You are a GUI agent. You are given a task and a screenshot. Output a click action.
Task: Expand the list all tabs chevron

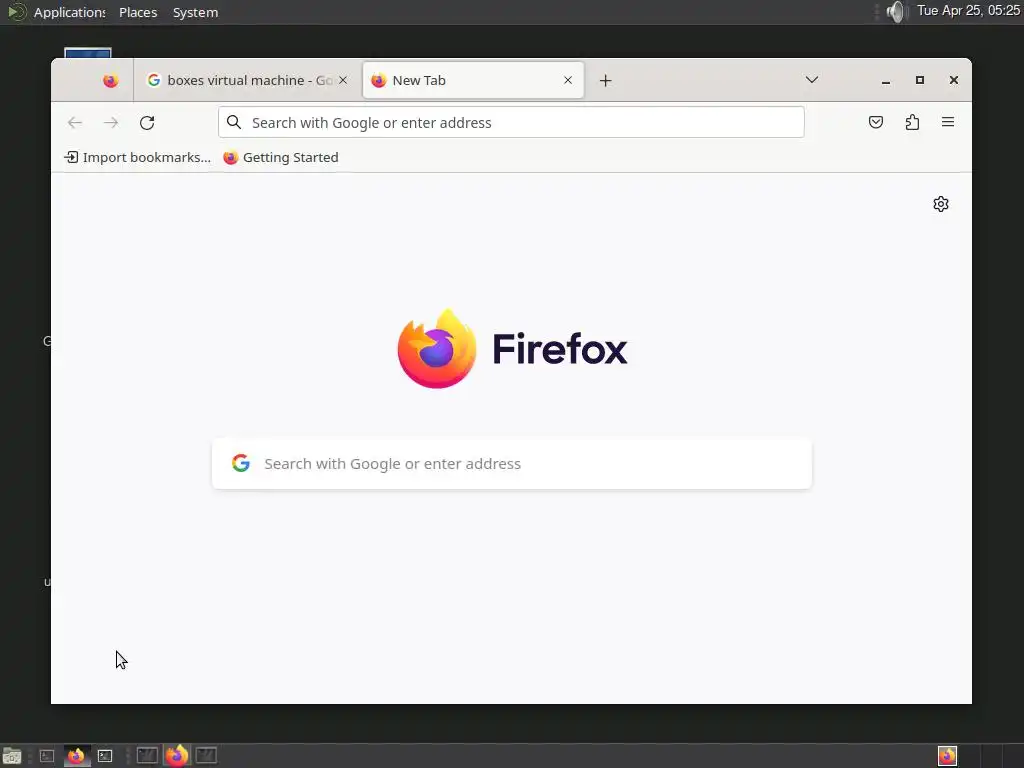(812, 80)
